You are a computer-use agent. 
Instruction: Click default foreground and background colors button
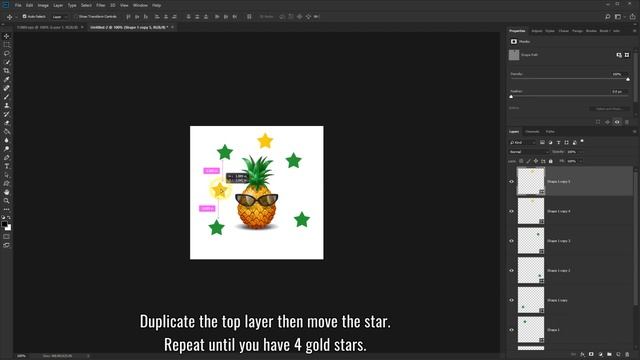(3, 218)
